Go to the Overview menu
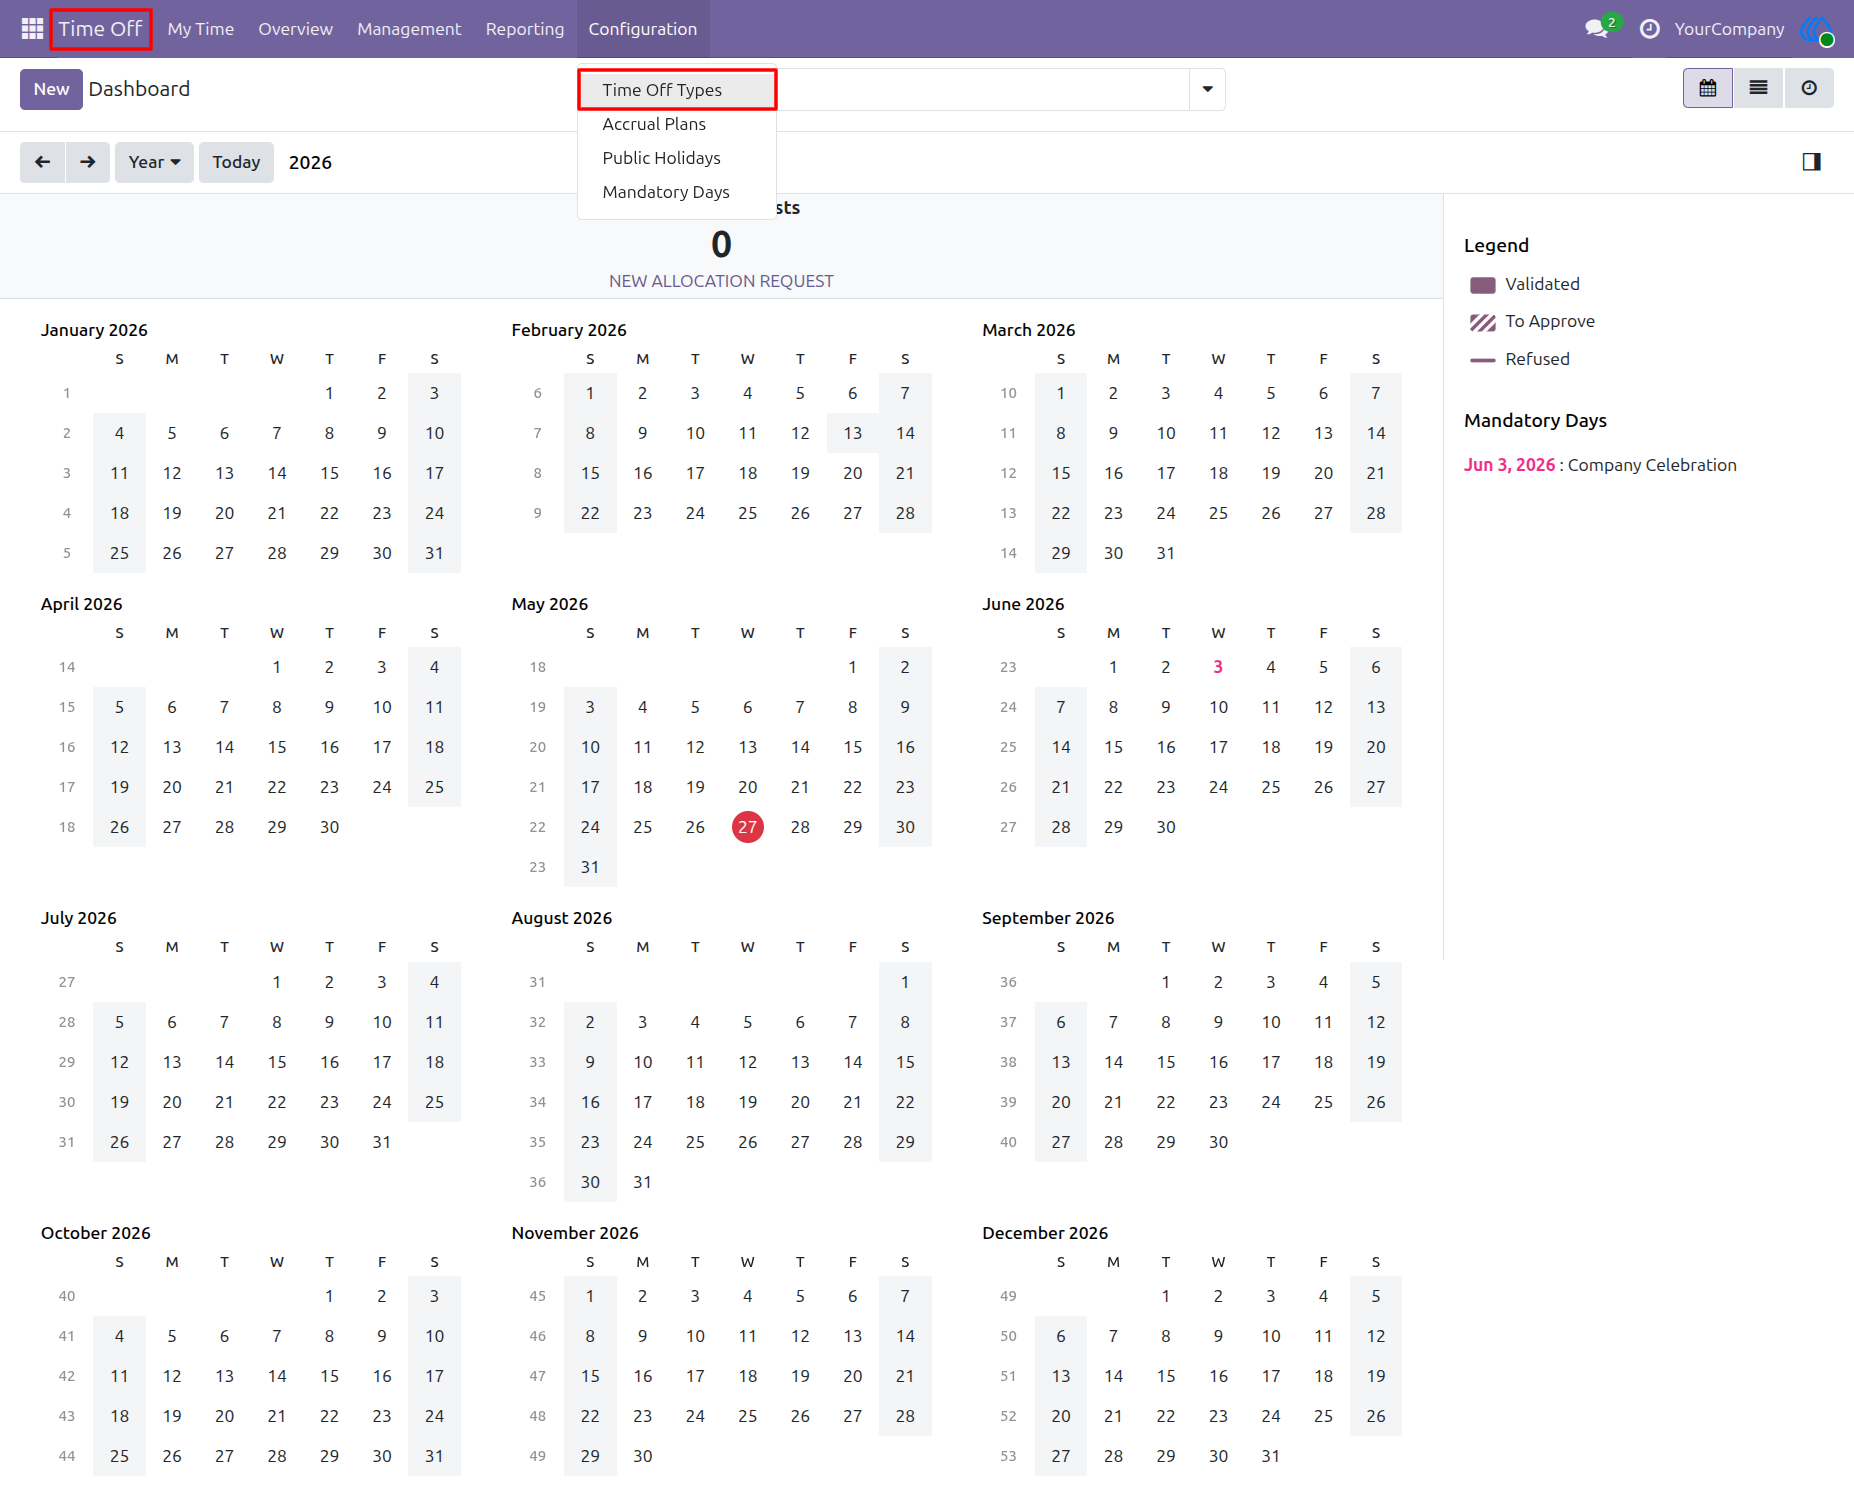The height and width of the screenshot is (1495, 1854). point(295,29)
